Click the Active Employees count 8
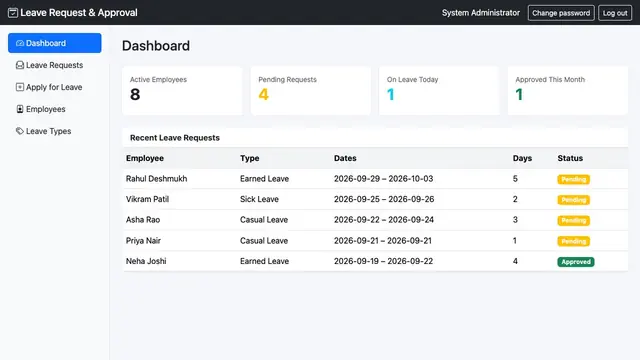The image size is (640, 360). click(135, 95)
